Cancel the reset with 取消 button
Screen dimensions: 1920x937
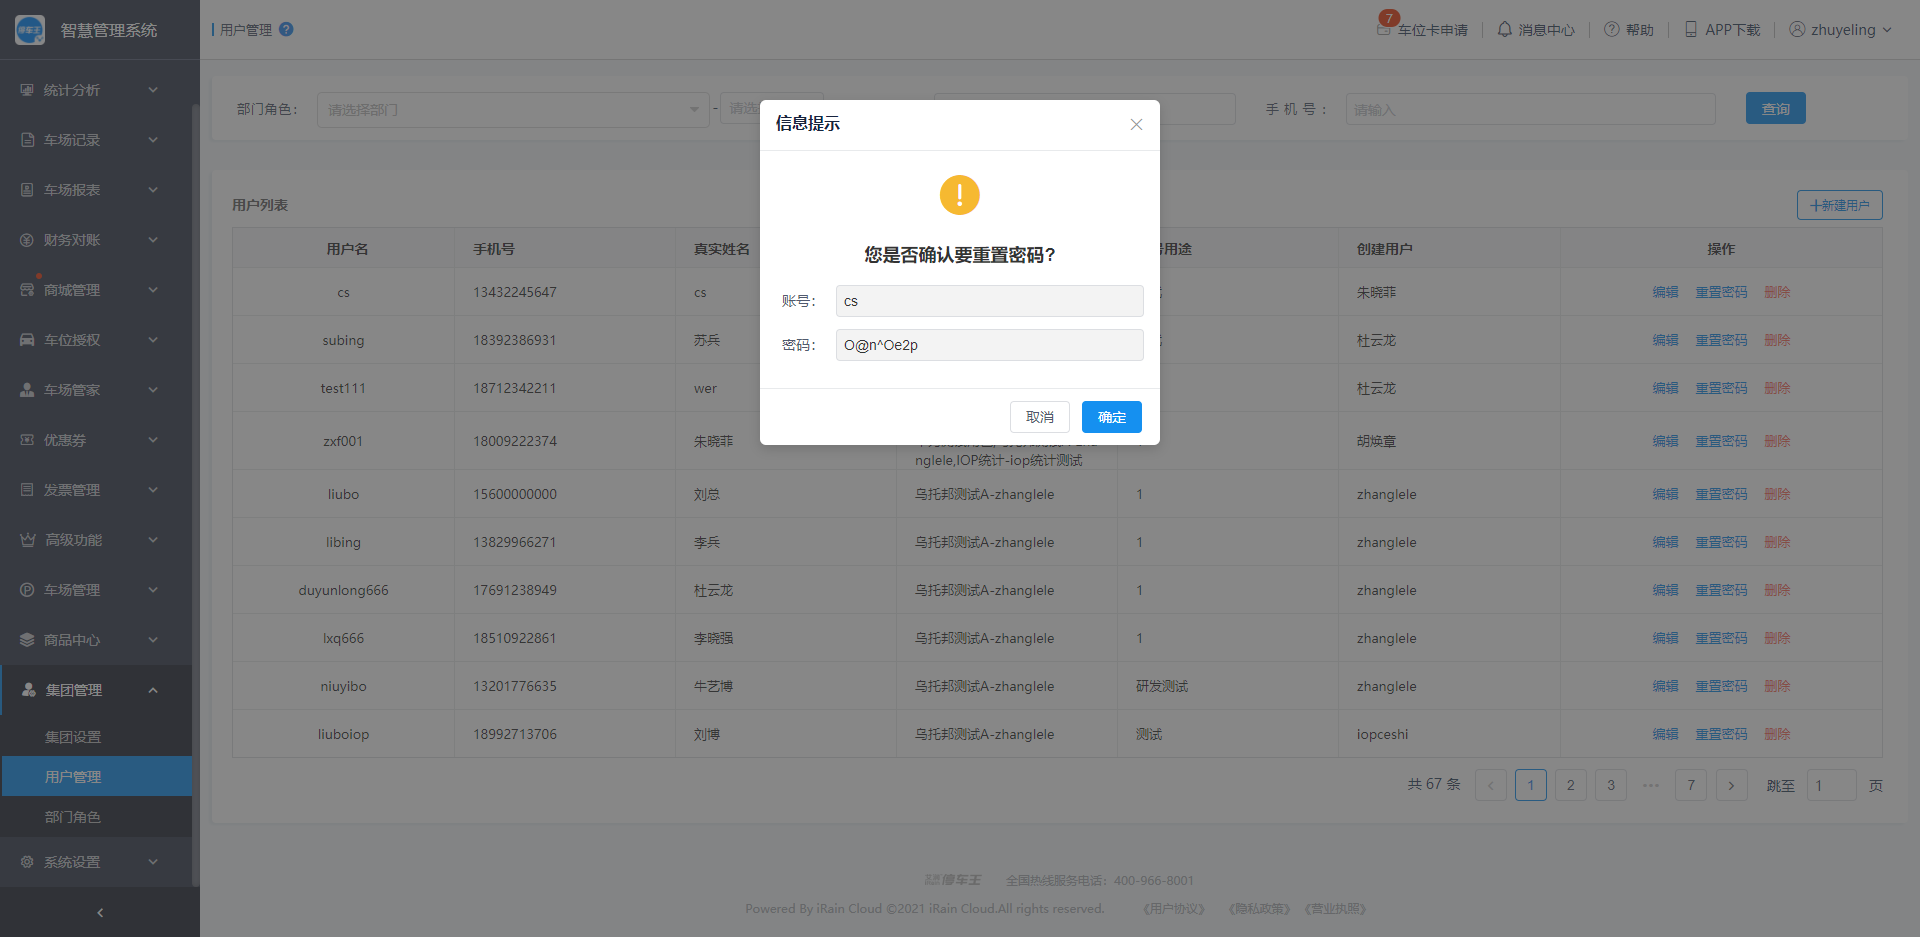(x=1039, y=417)
